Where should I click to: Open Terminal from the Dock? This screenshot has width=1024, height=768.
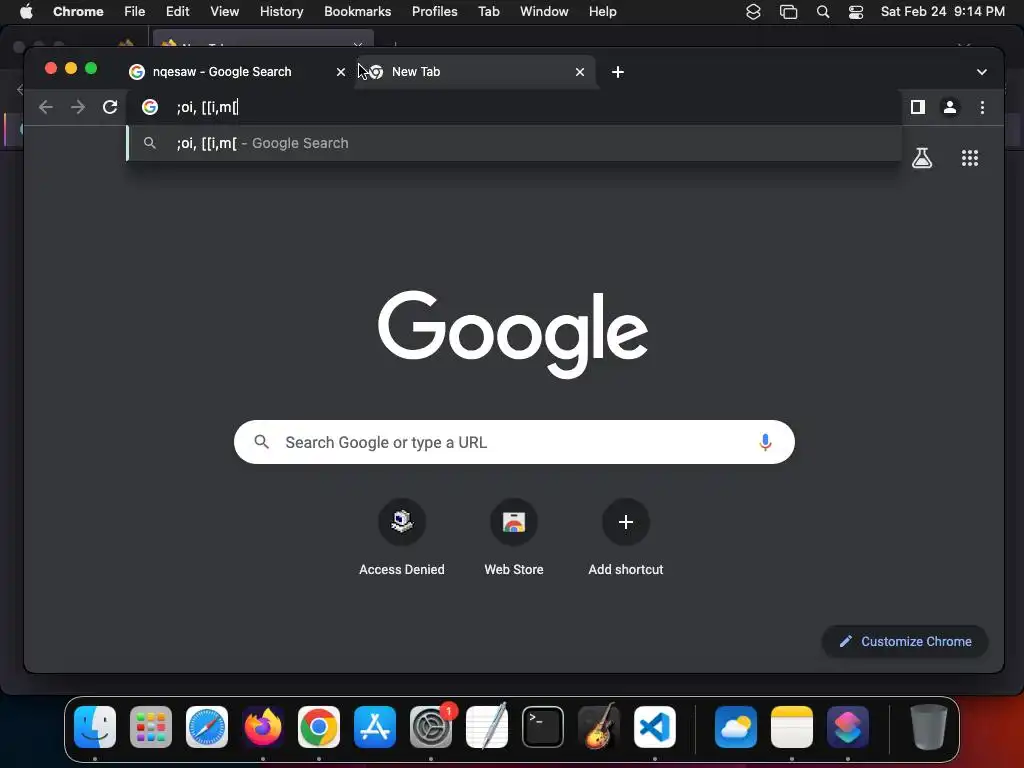(543, 727)
